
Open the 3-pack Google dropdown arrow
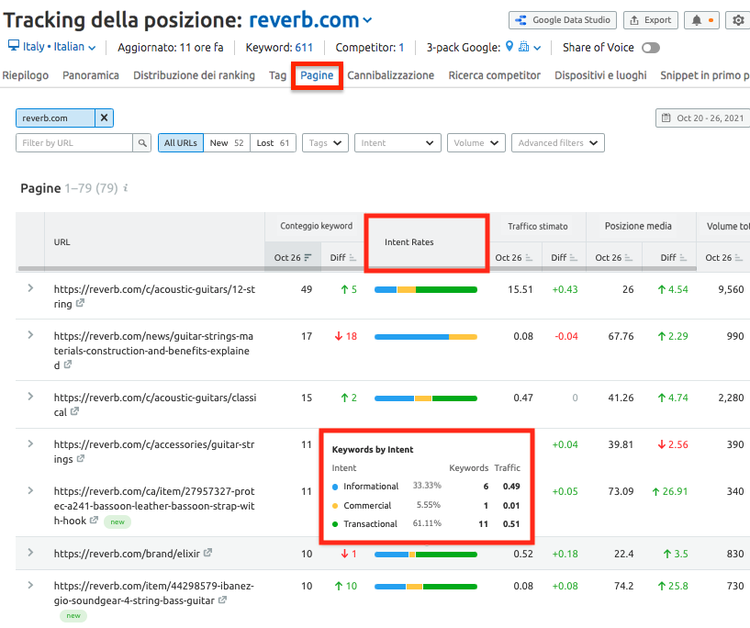[537, 48]
